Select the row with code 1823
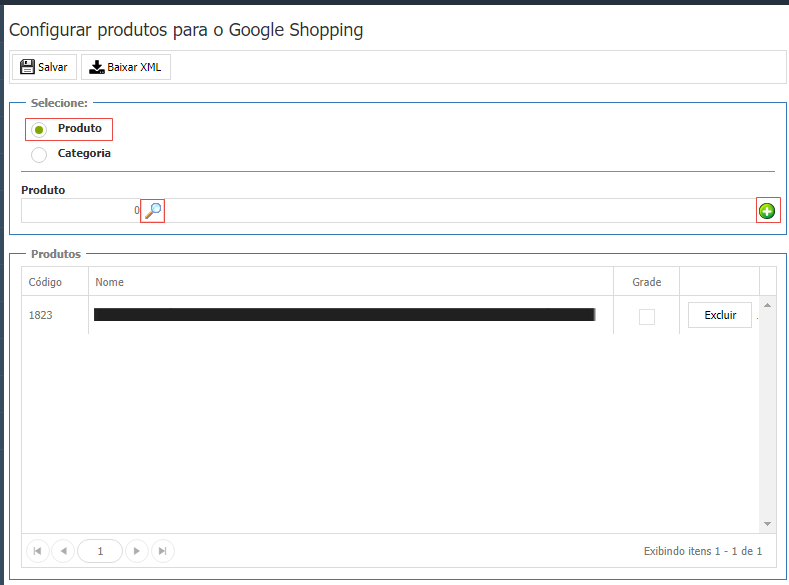The height and width of the screenshot is (585, 789). coord(41,315)
